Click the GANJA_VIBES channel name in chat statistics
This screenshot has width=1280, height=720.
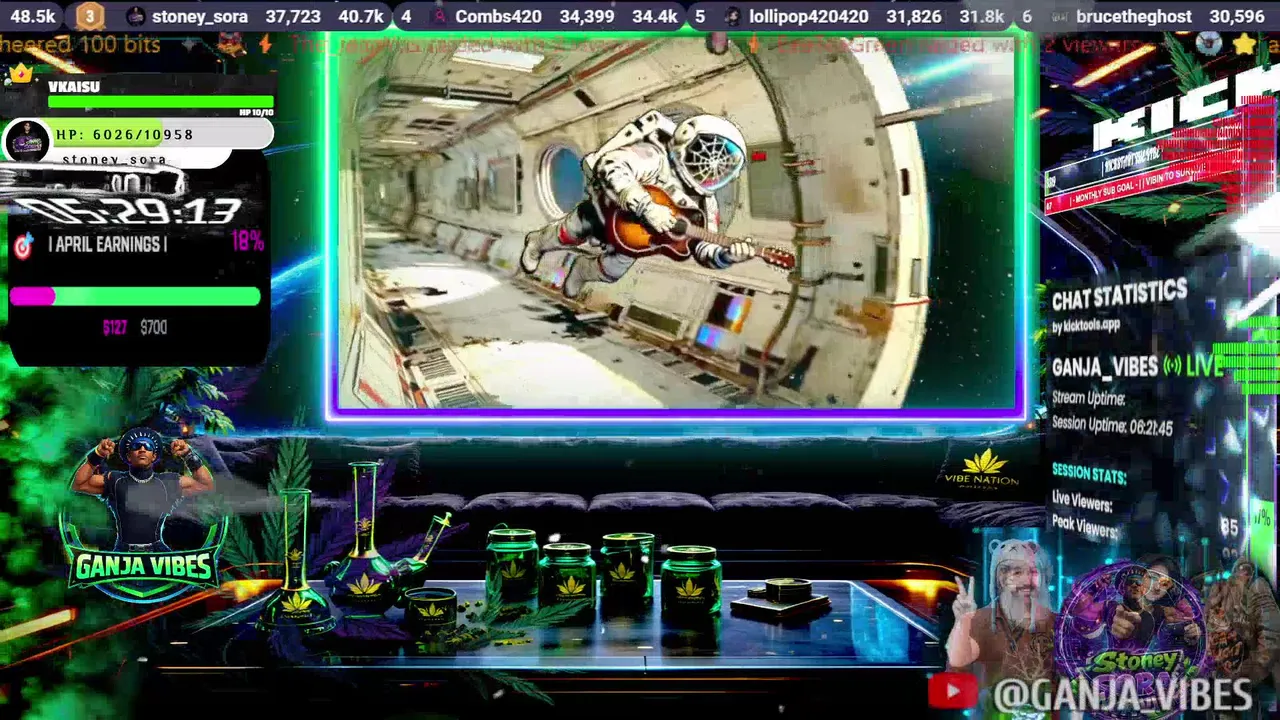point(1105,367)
